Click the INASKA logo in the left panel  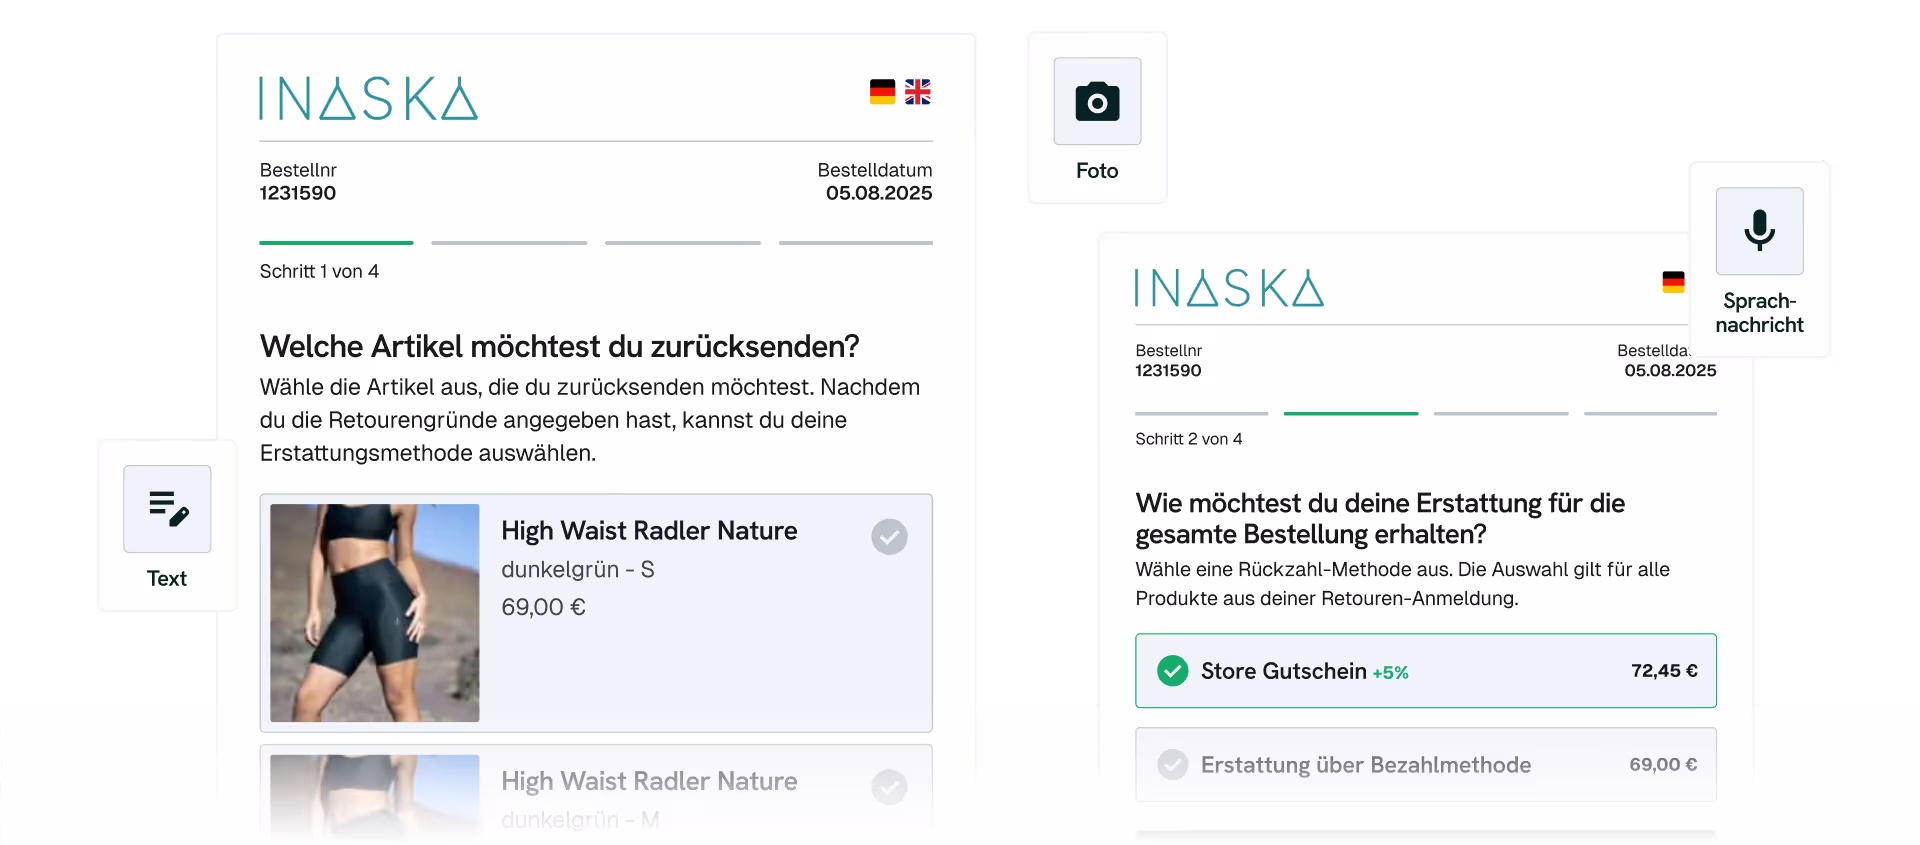(368, 98)
